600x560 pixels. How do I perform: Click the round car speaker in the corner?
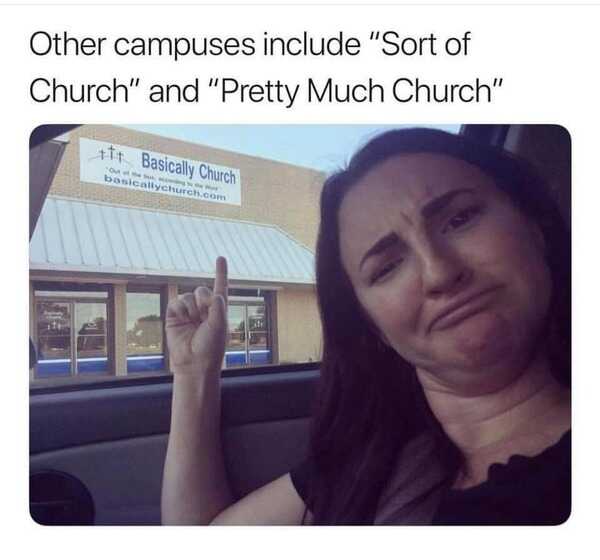(x=61, y=498)
